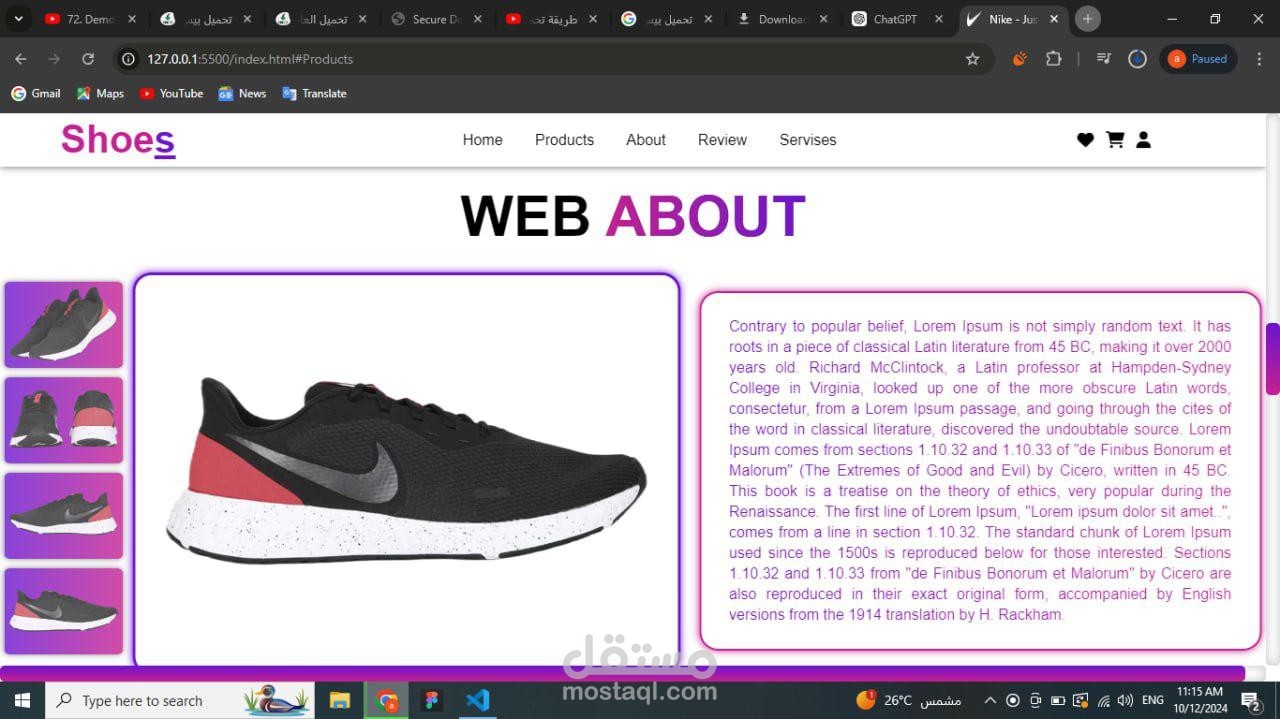The image size is (1280, 719).
Task: Open the notification center icon
Action: (1250, 700)
